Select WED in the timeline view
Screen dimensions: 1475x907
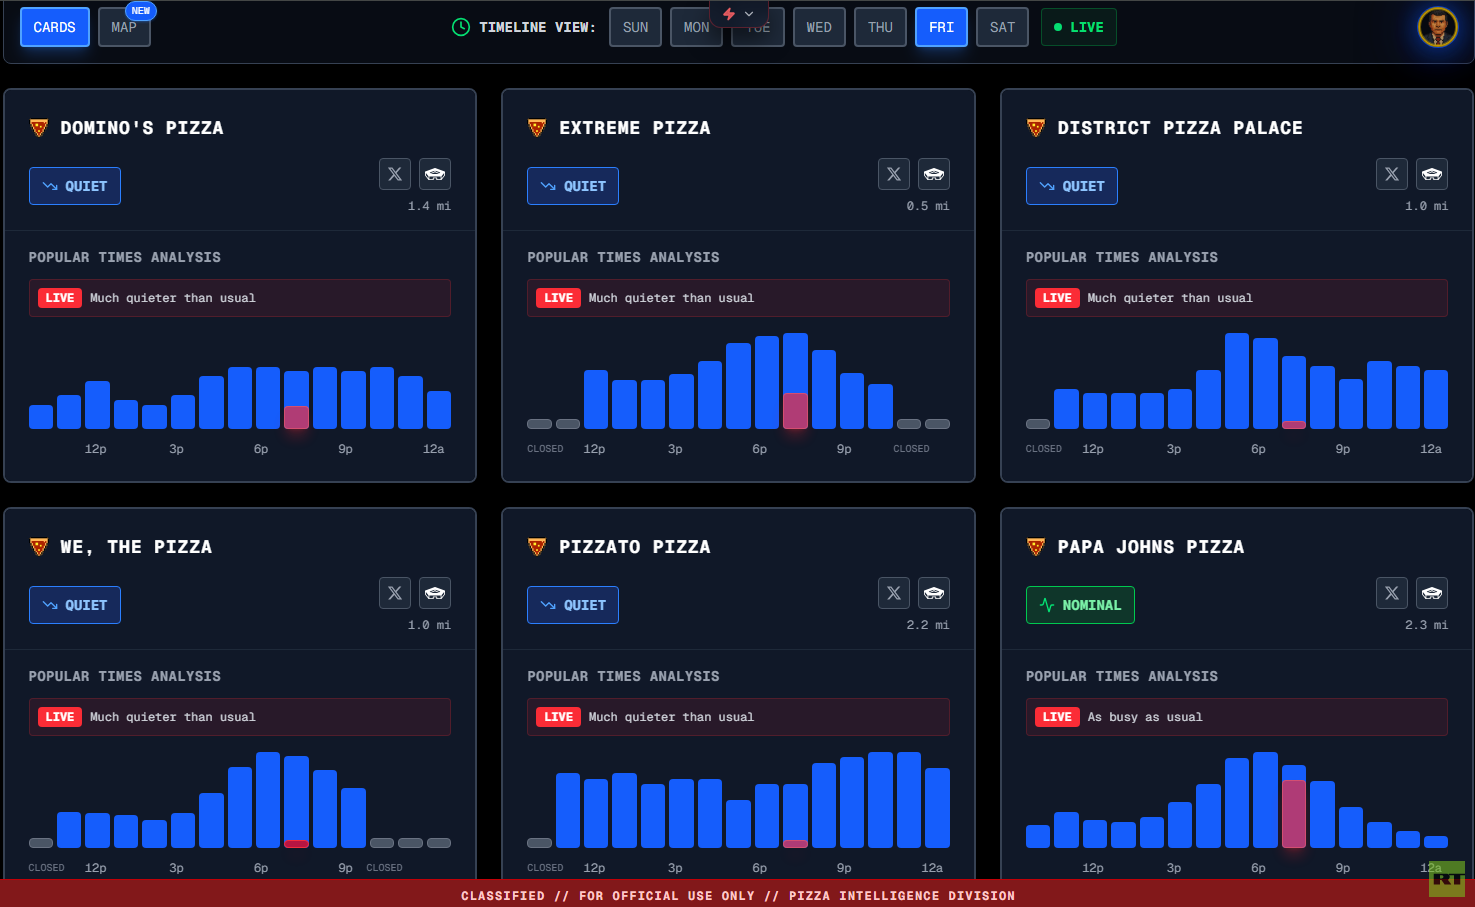point(819,27)
